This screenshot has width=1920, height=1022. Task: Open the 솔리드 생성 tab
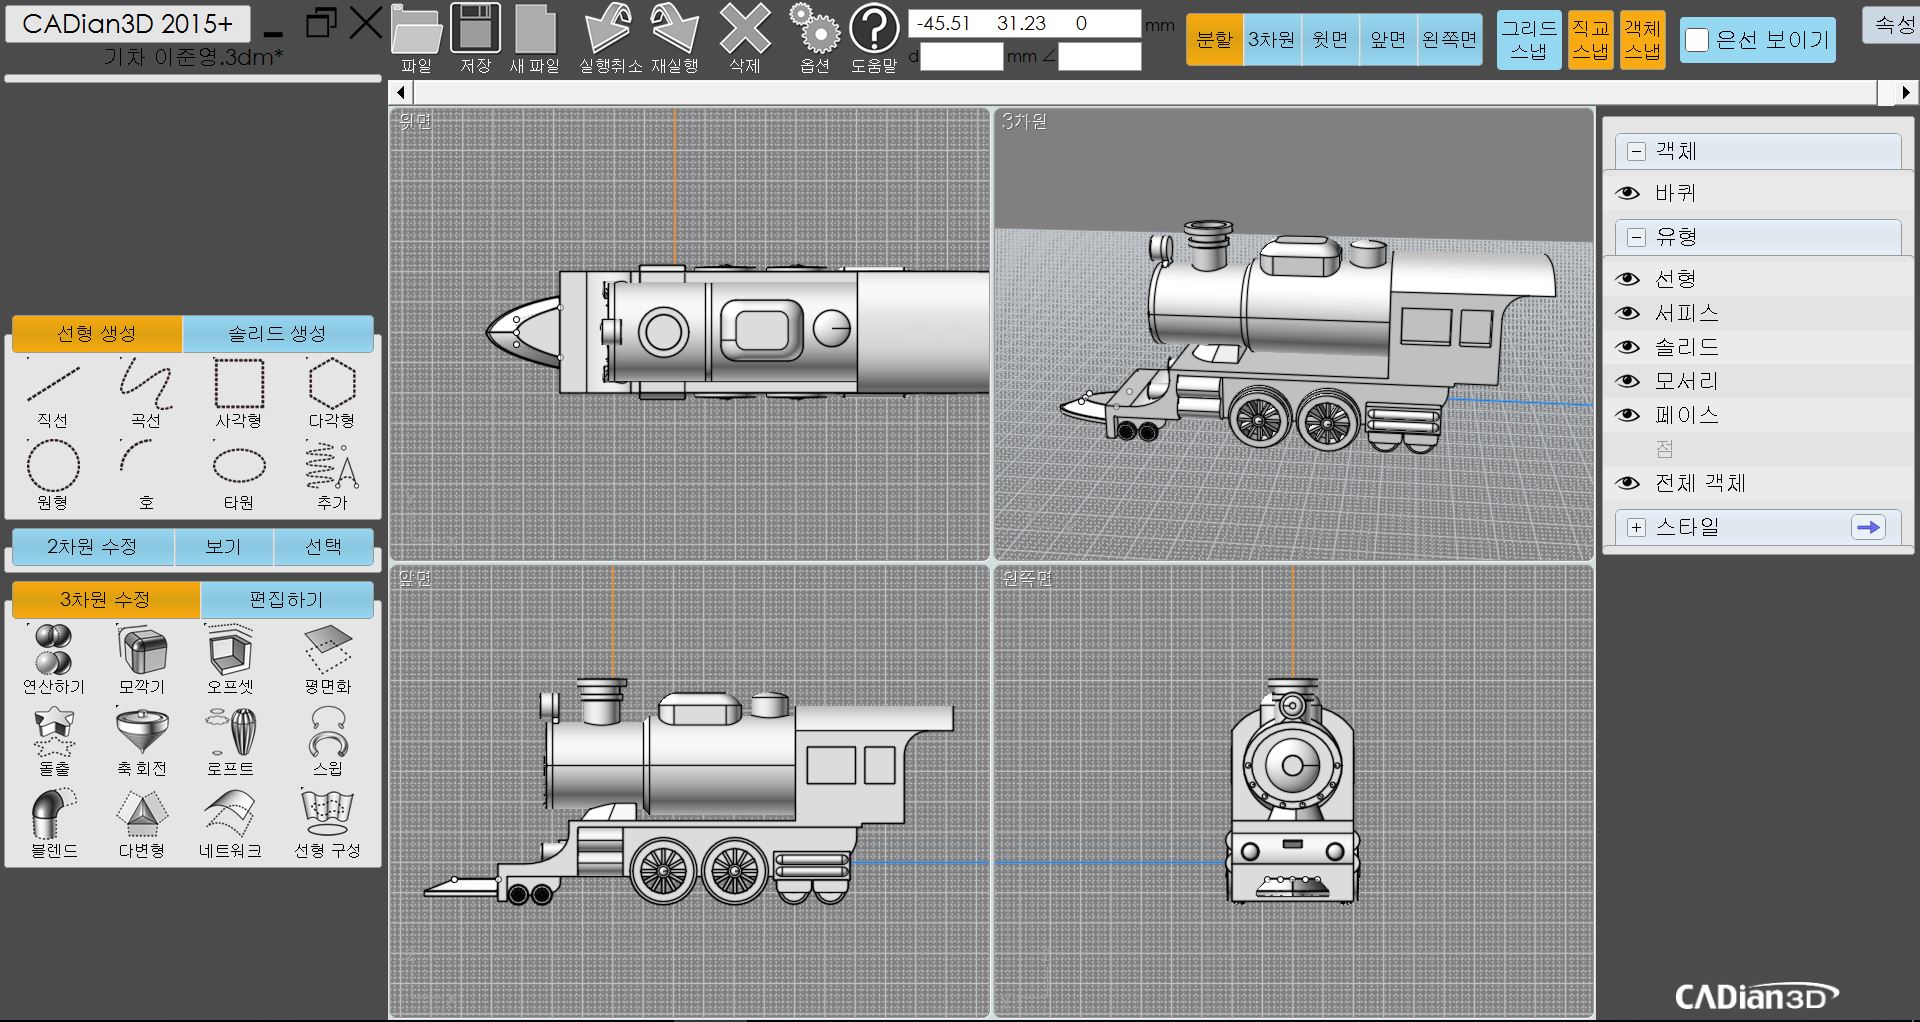278,333
